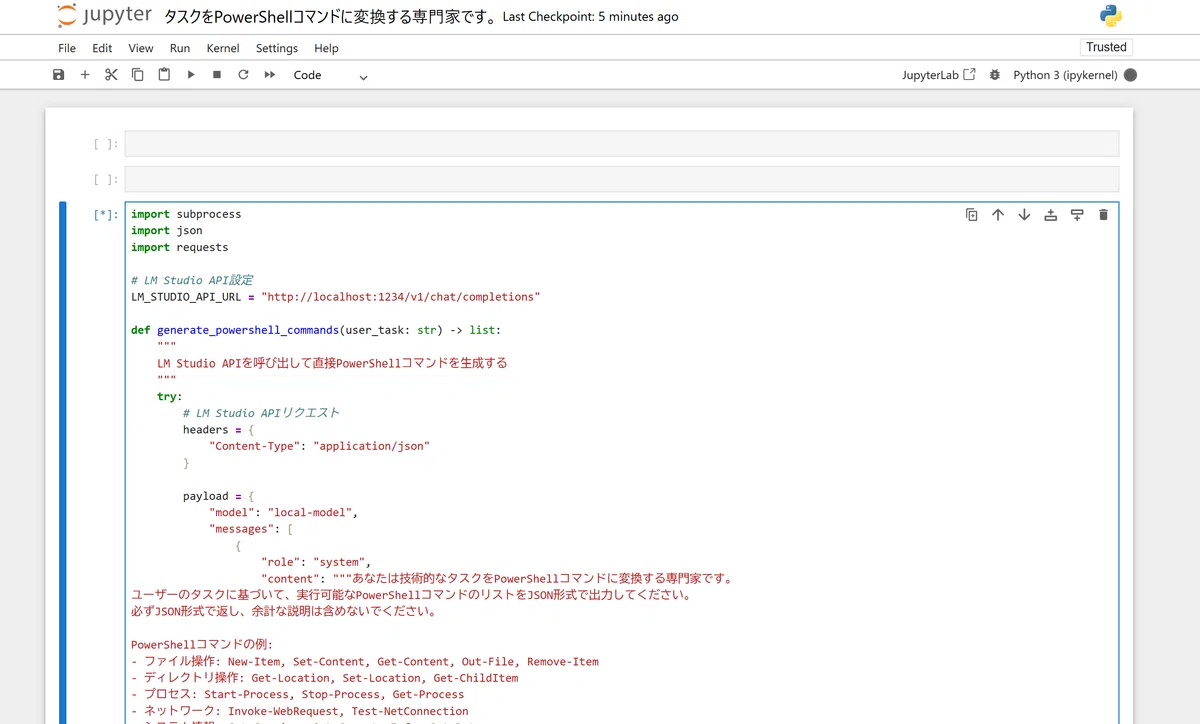
Task: Interrupt the kernel with the stop icon
Action: 217,75
